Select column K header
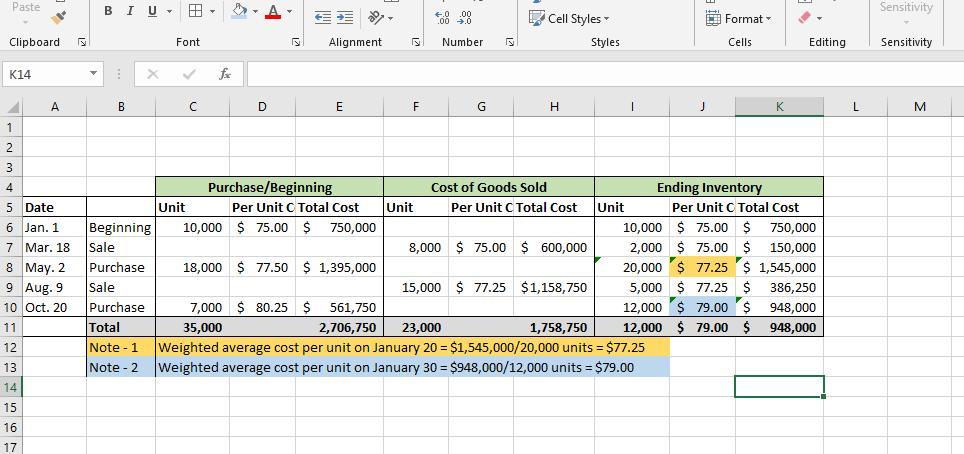 [779, 106]
